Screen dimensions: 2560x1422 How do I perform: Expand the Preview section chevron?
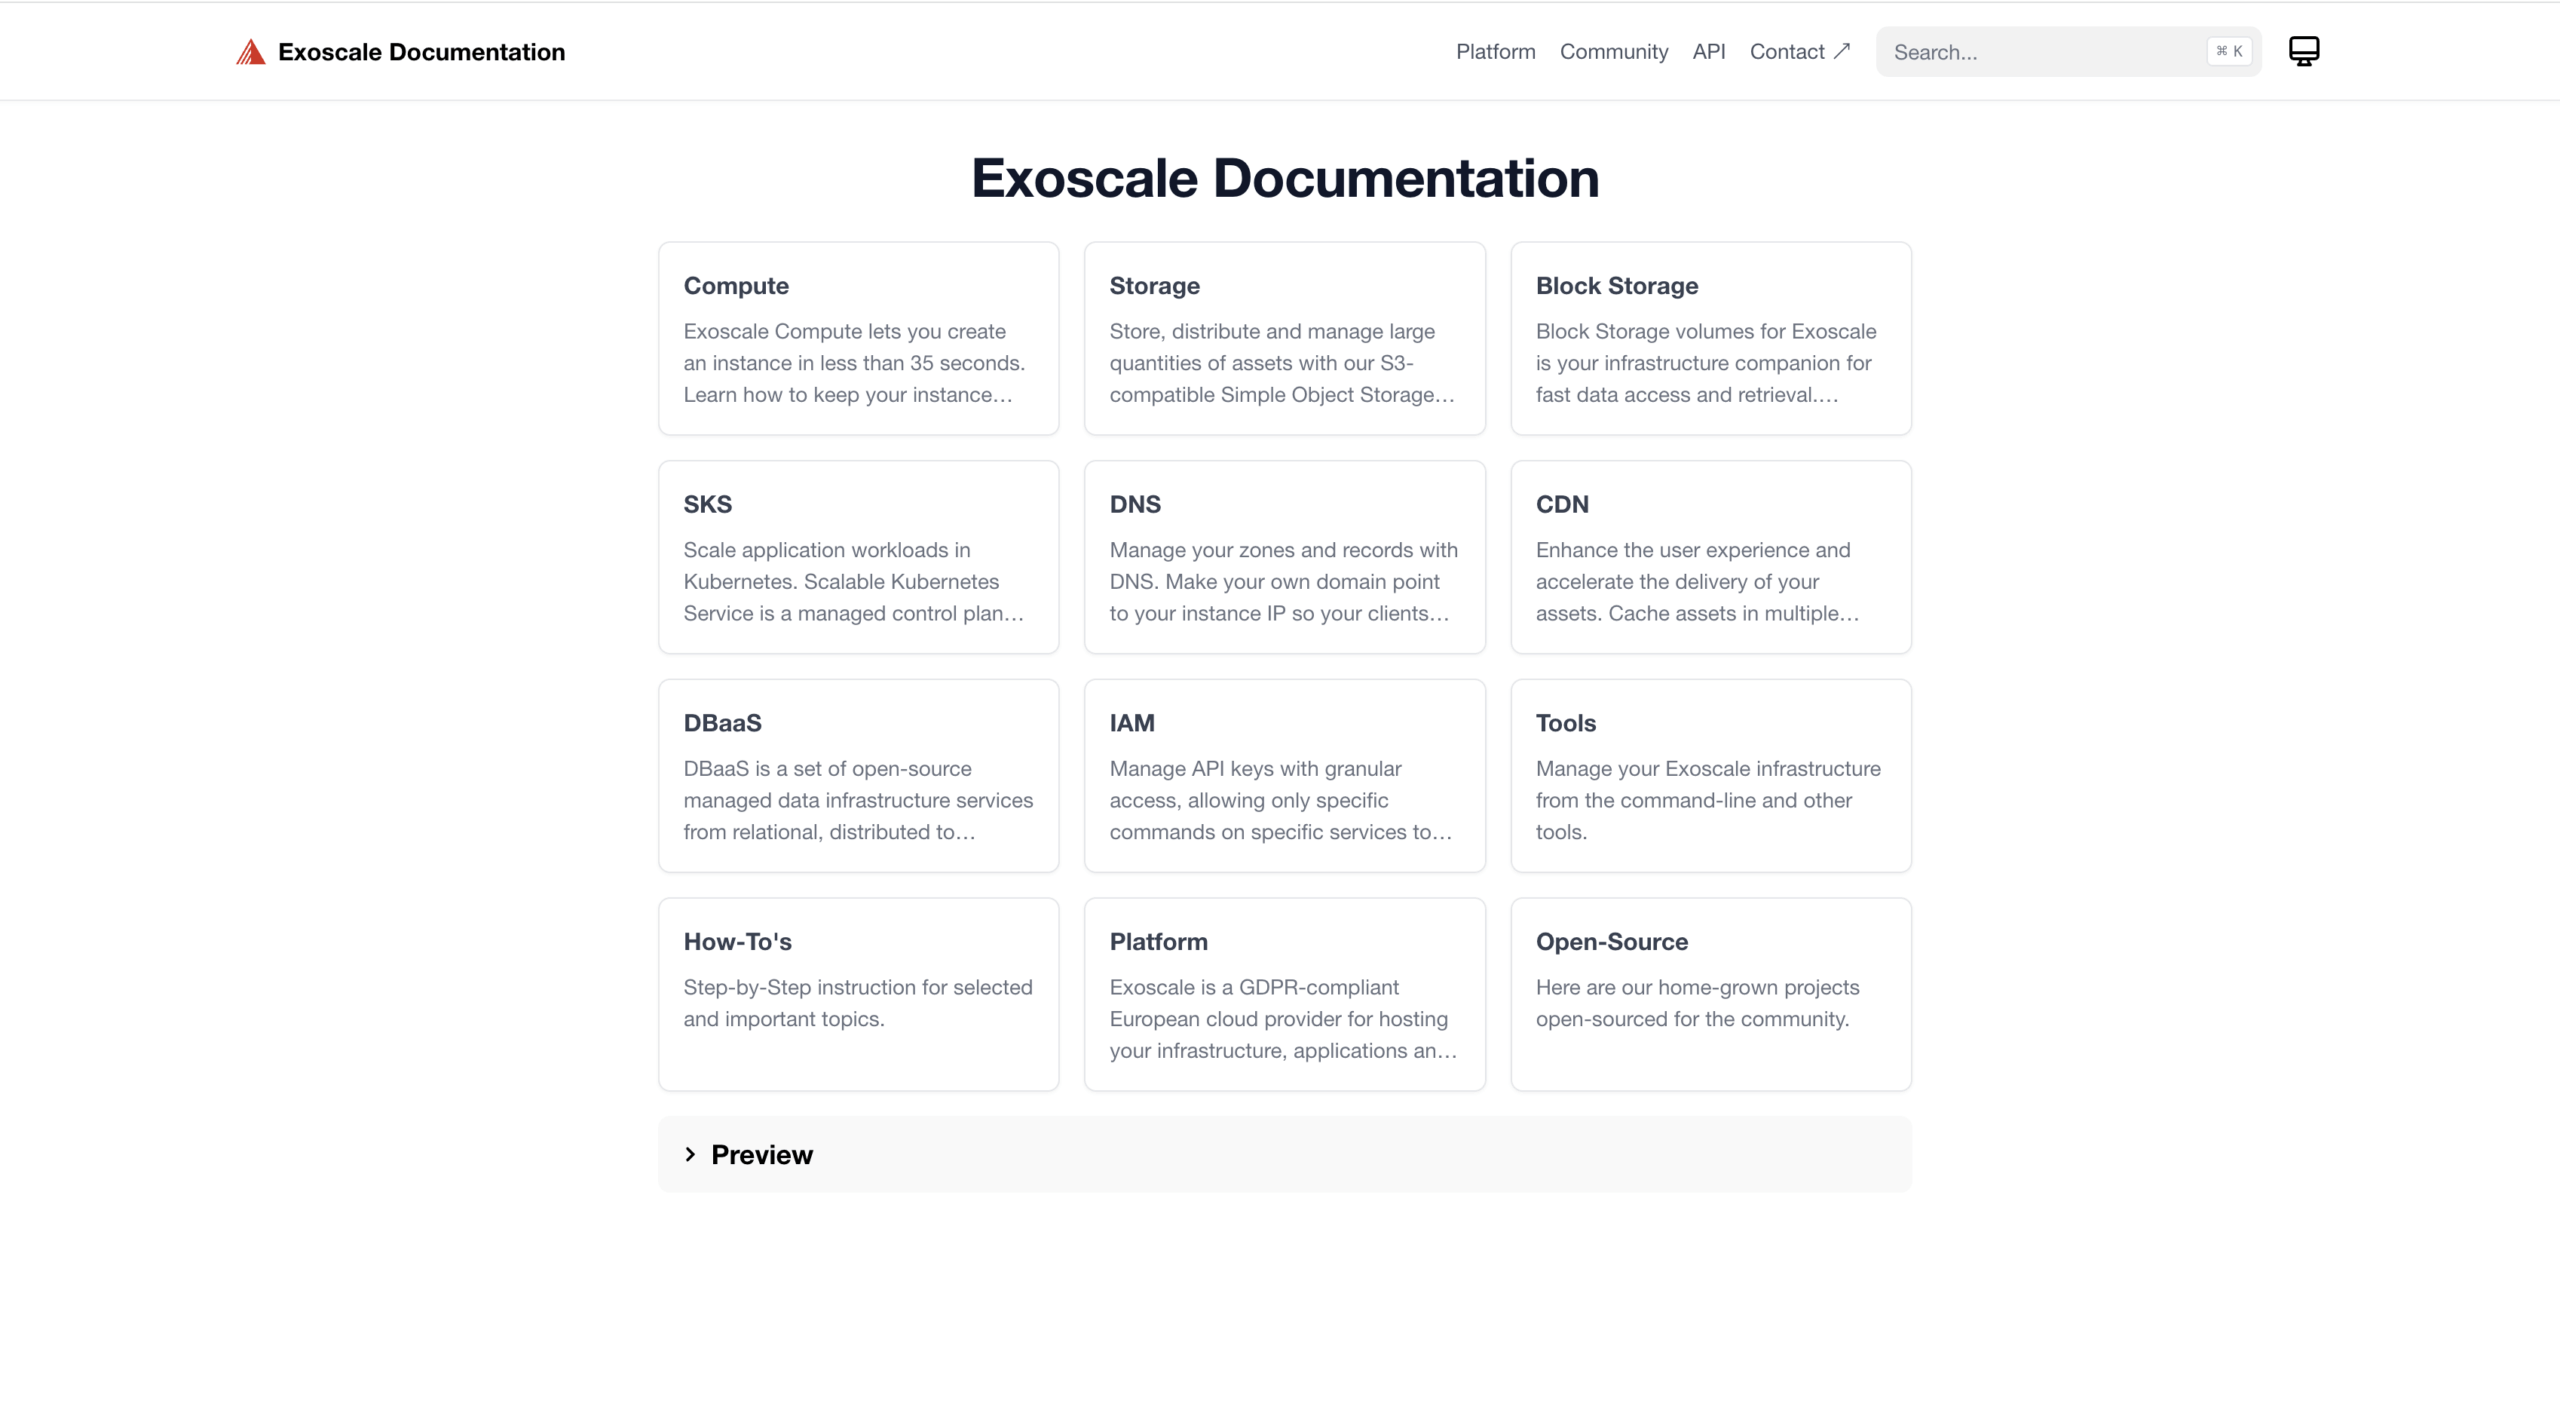coord(690,1154)
